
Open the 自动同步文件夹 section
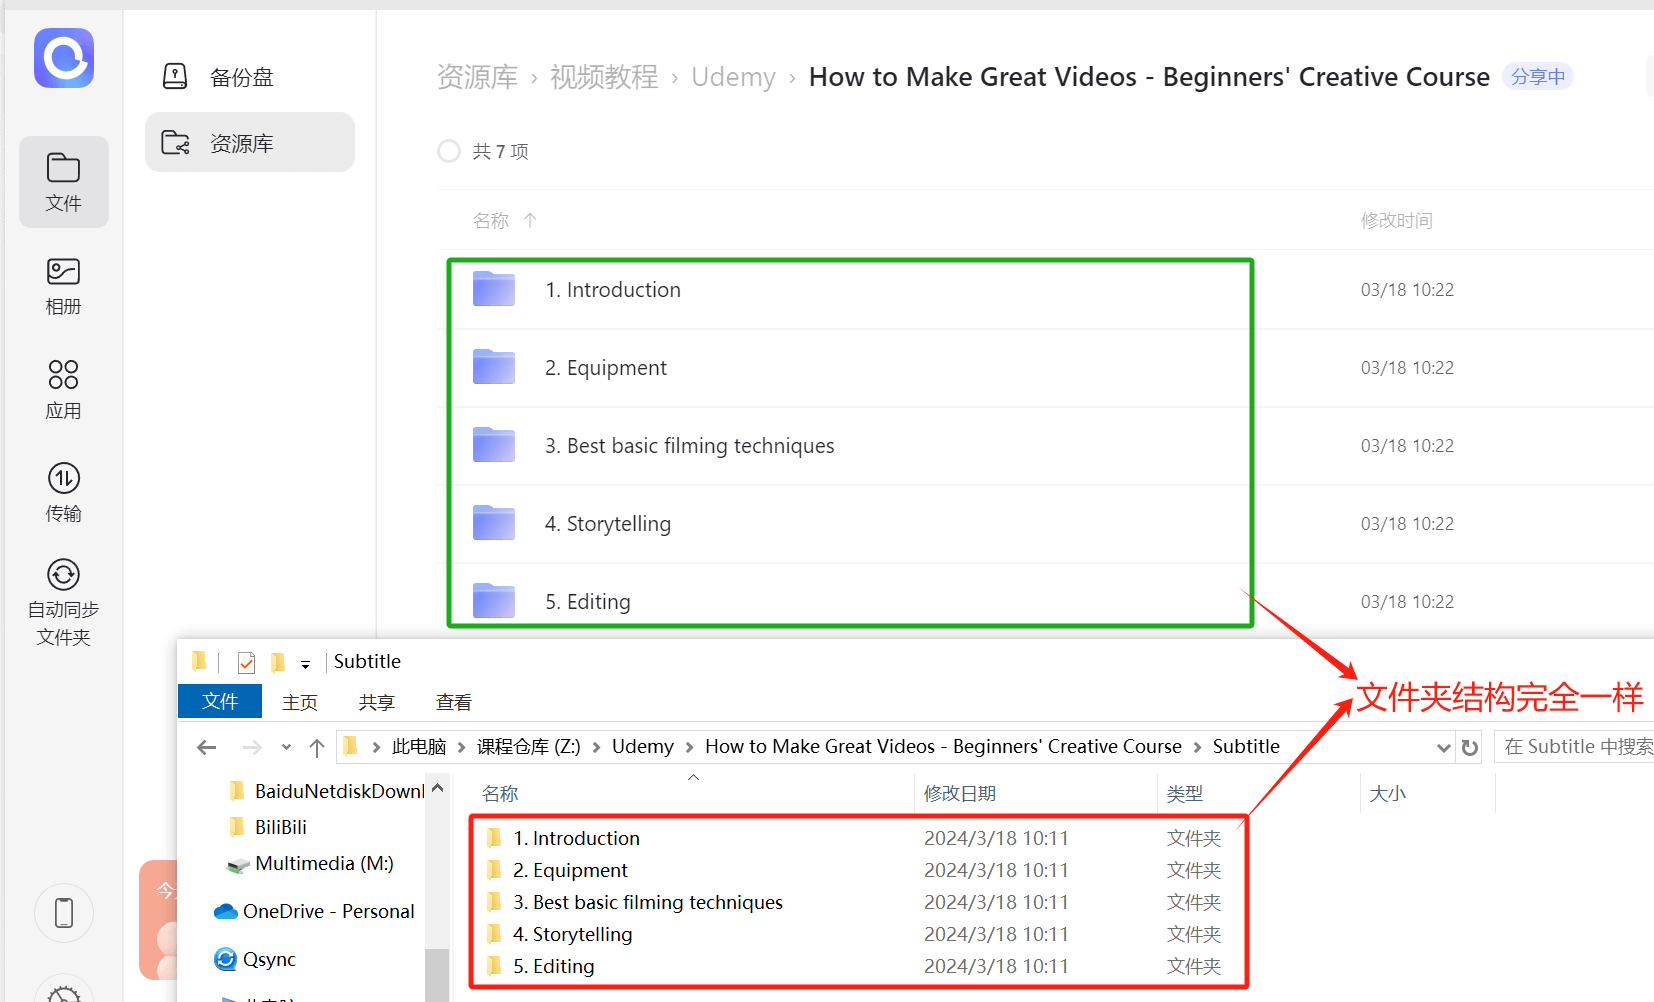tap(64, 603)
